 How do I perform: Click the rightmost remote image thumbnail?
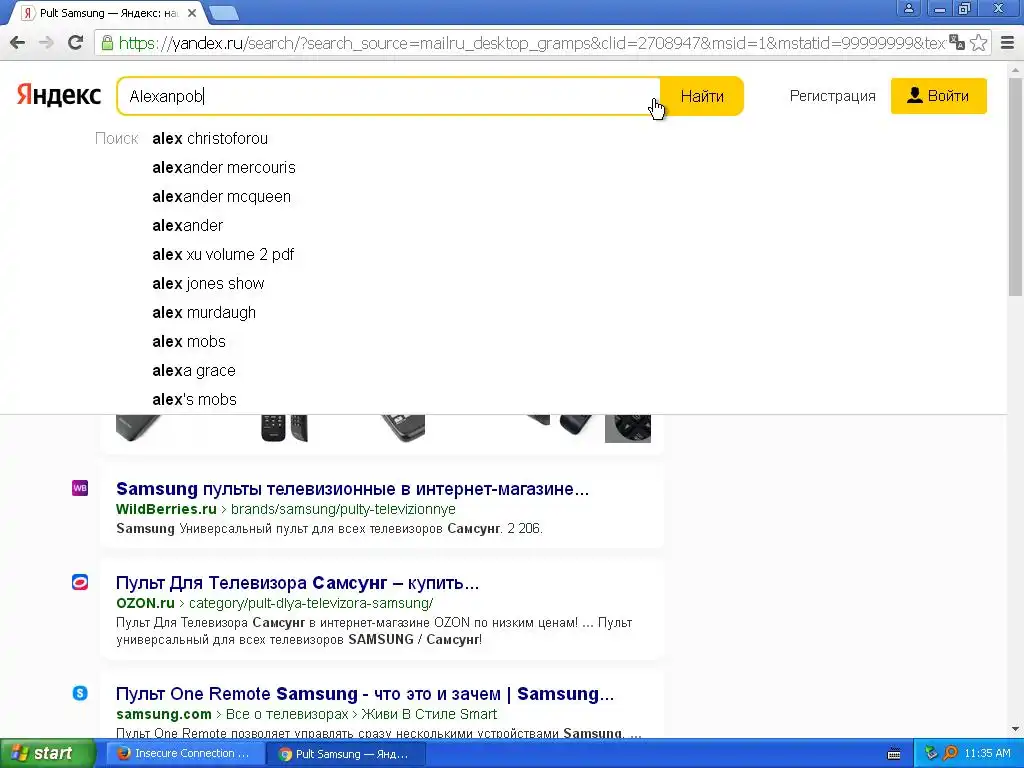pyautogui.click(x=628, y=428)
